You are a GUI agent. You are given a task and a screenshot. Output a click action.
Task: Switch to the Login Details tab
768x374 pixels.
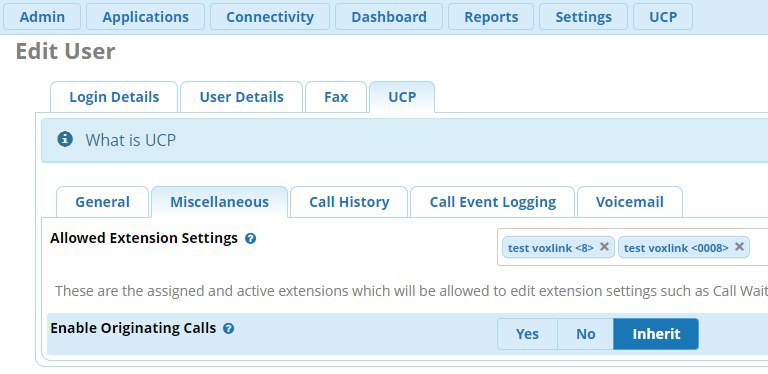[x=114, y=97]
